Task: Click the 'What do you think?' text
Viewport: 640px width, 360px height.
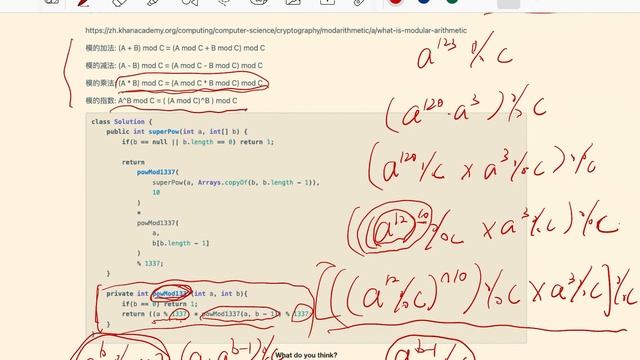Action: click(x=306, y=355)
